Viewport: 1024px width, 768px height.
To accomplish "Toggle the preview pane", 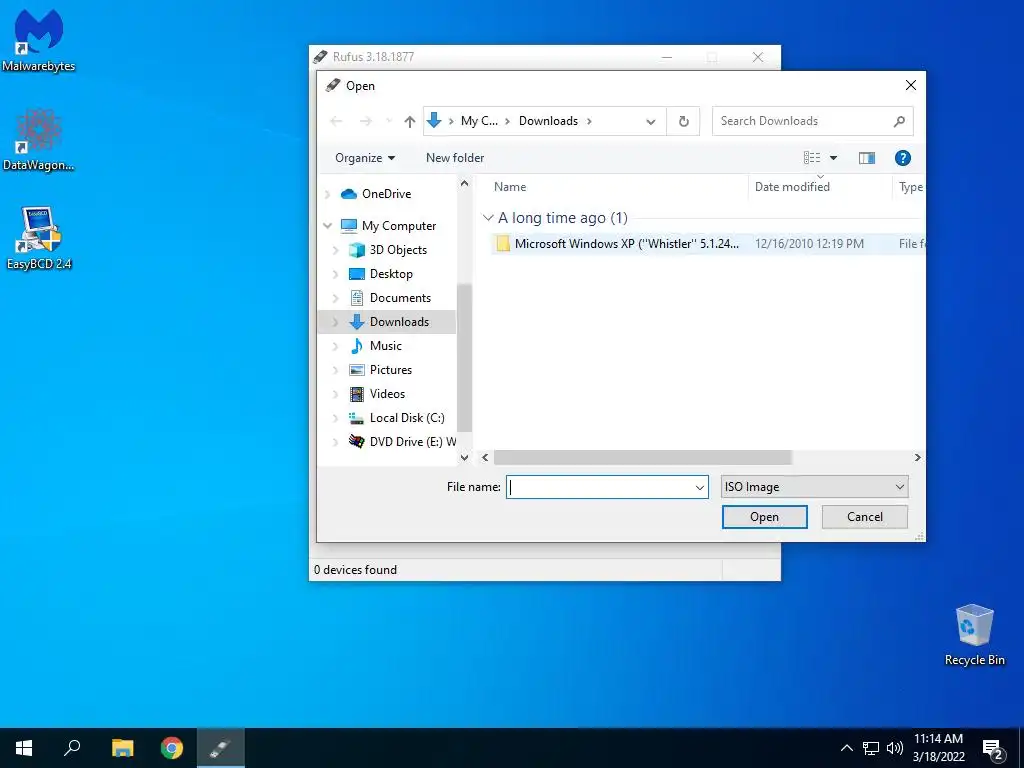I will coord(867,157).
